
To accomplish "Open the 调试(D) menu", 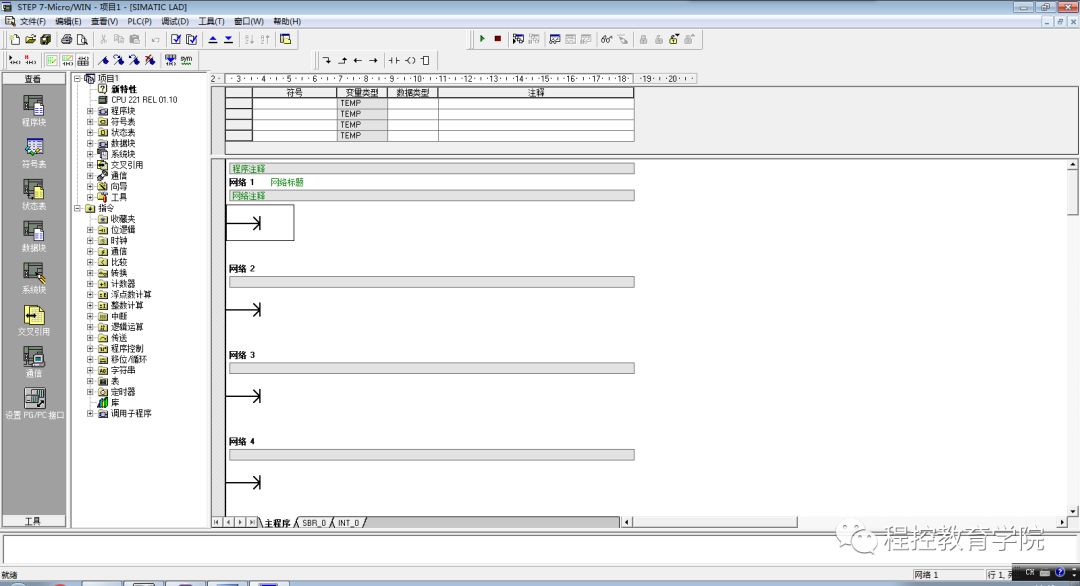I will point(175,21).
